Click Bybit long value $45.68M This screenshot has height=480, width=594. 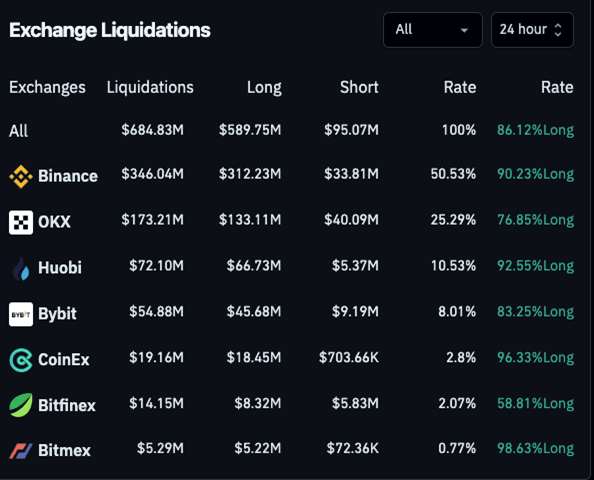click(x=254, y=311)
